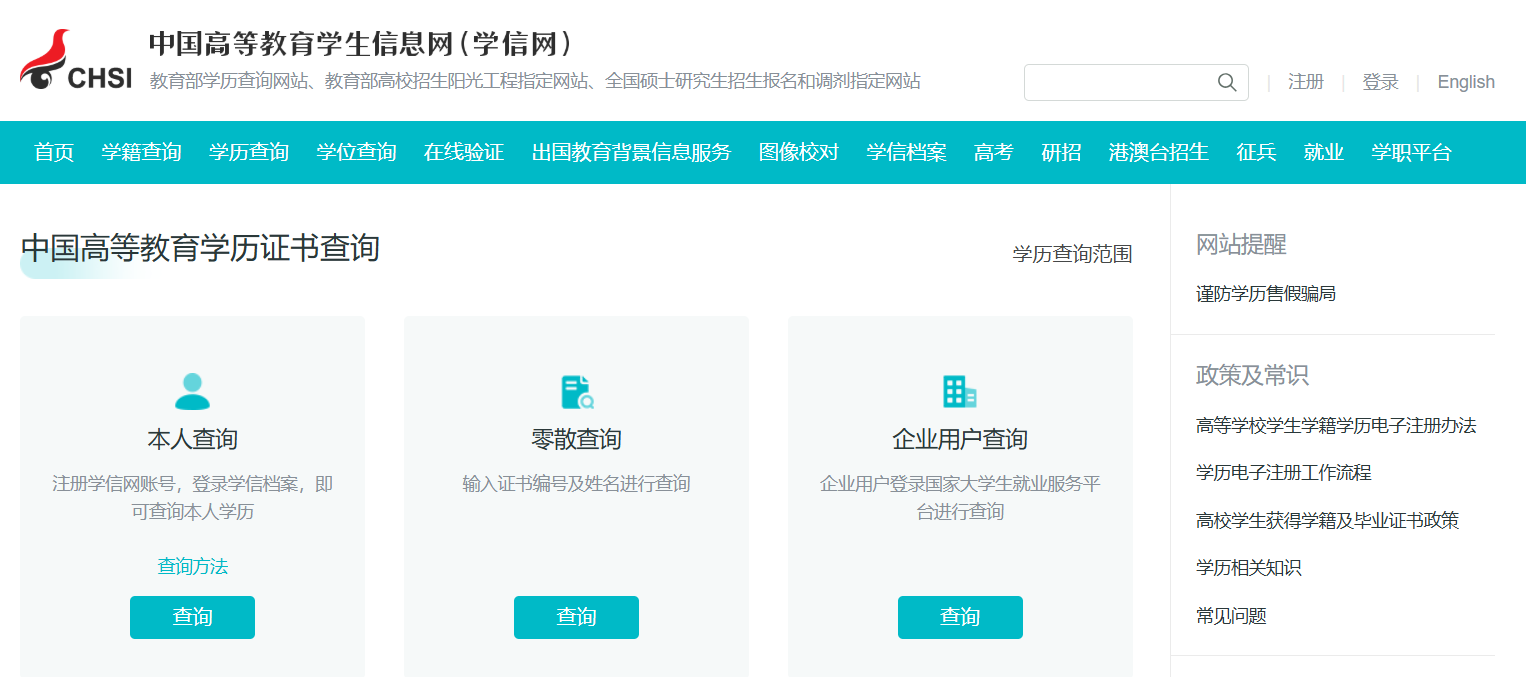This screenshot has height=677, width=1526.
Task: Click the 查询 button under 零散查询
Action: pyautogui.click(x=576, y=617)
